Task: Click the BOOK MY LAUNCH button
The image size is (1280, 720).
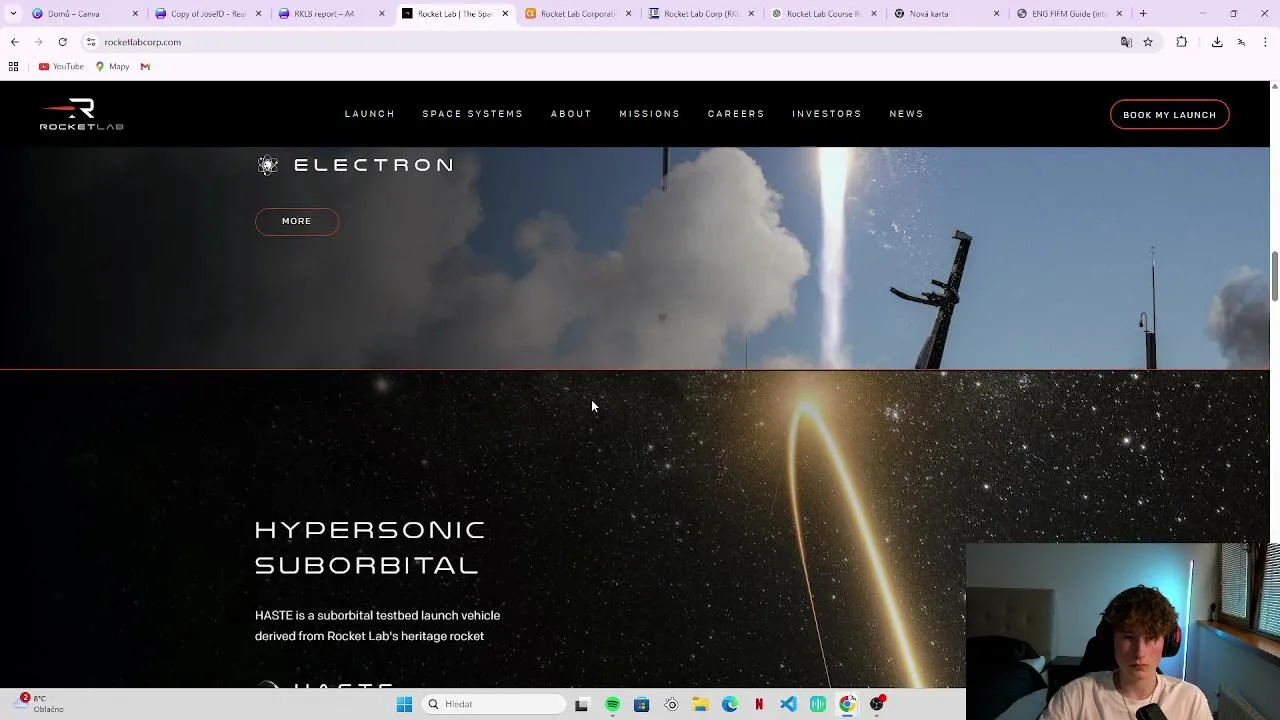Action: [1170, 115]
